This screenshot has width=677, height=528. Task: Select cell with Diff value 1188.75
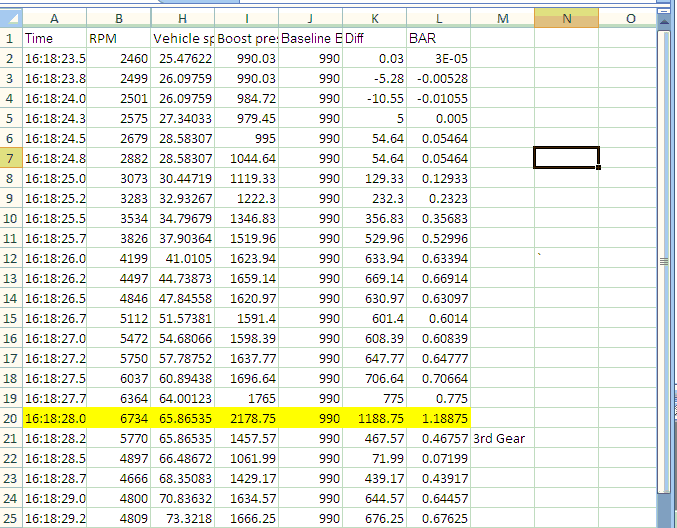pos(374,418)
